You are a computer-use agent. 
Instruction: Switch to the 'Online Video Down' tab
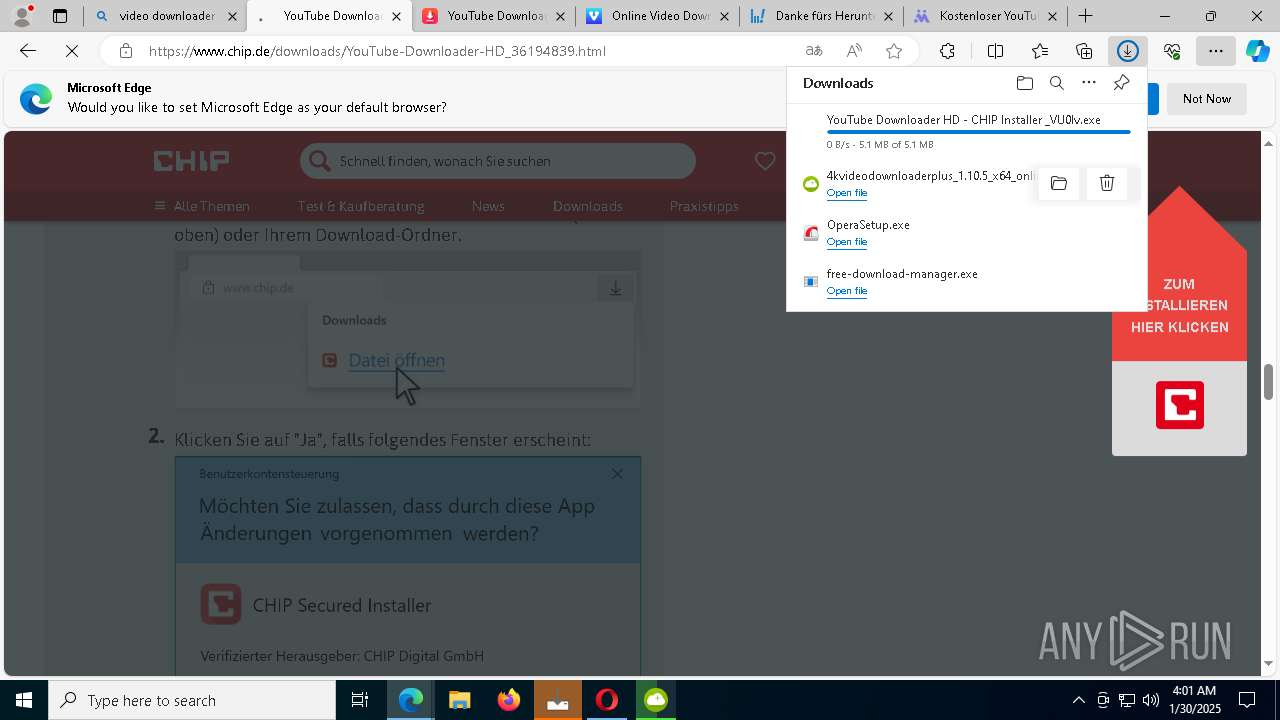(x=658, y=16)
